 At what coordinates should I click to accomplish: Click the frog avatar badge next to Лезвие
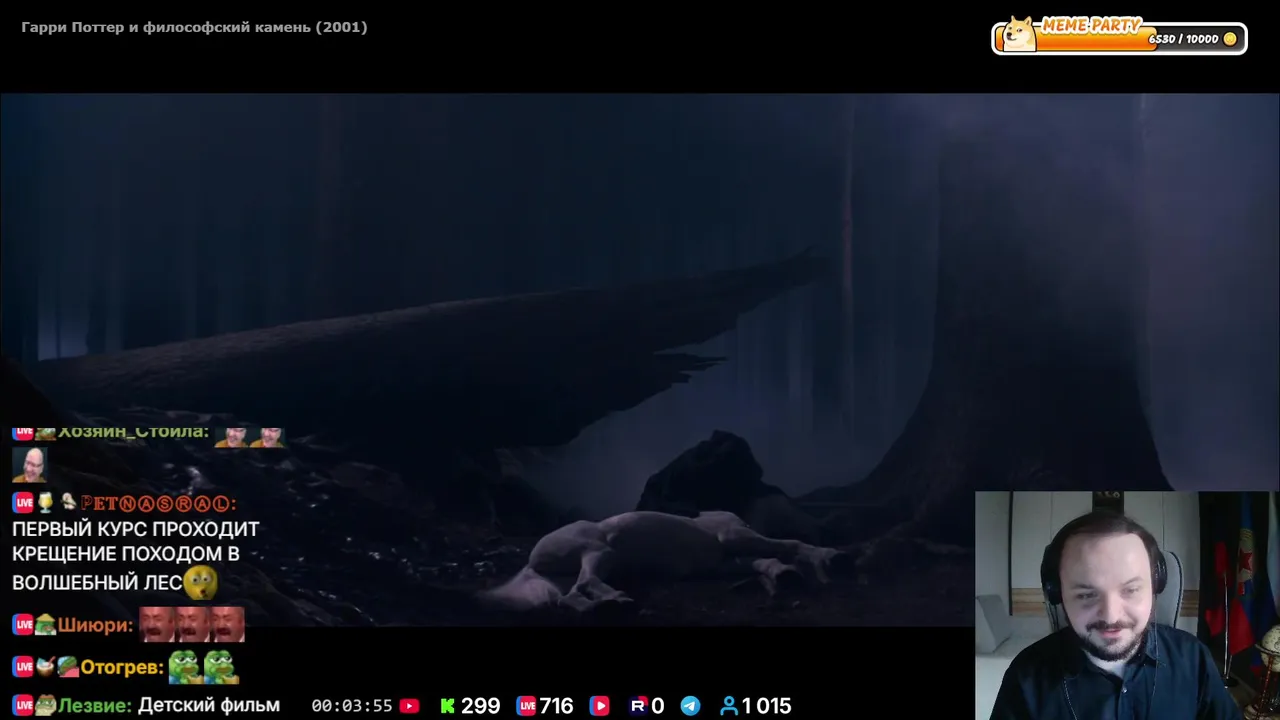tap(45, 706)
